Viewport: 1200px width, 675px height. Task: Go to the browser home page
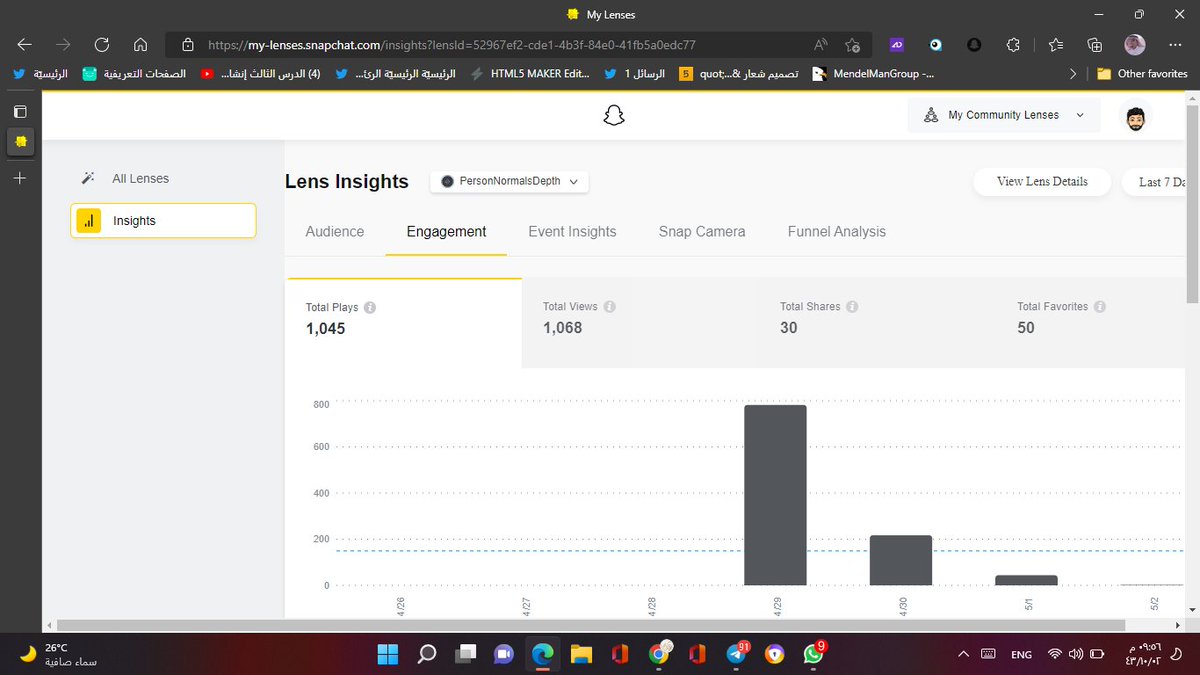click(140, 45)
